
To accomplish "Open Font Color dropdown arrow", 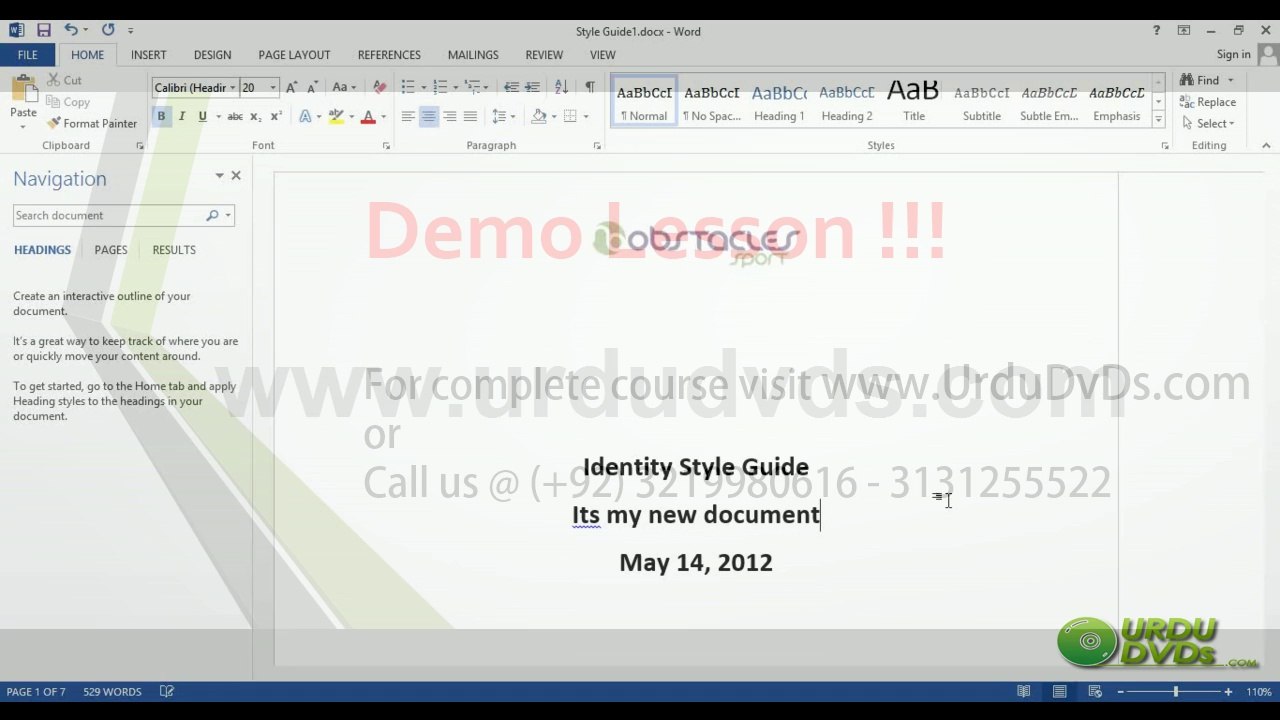I will (383, 117).
